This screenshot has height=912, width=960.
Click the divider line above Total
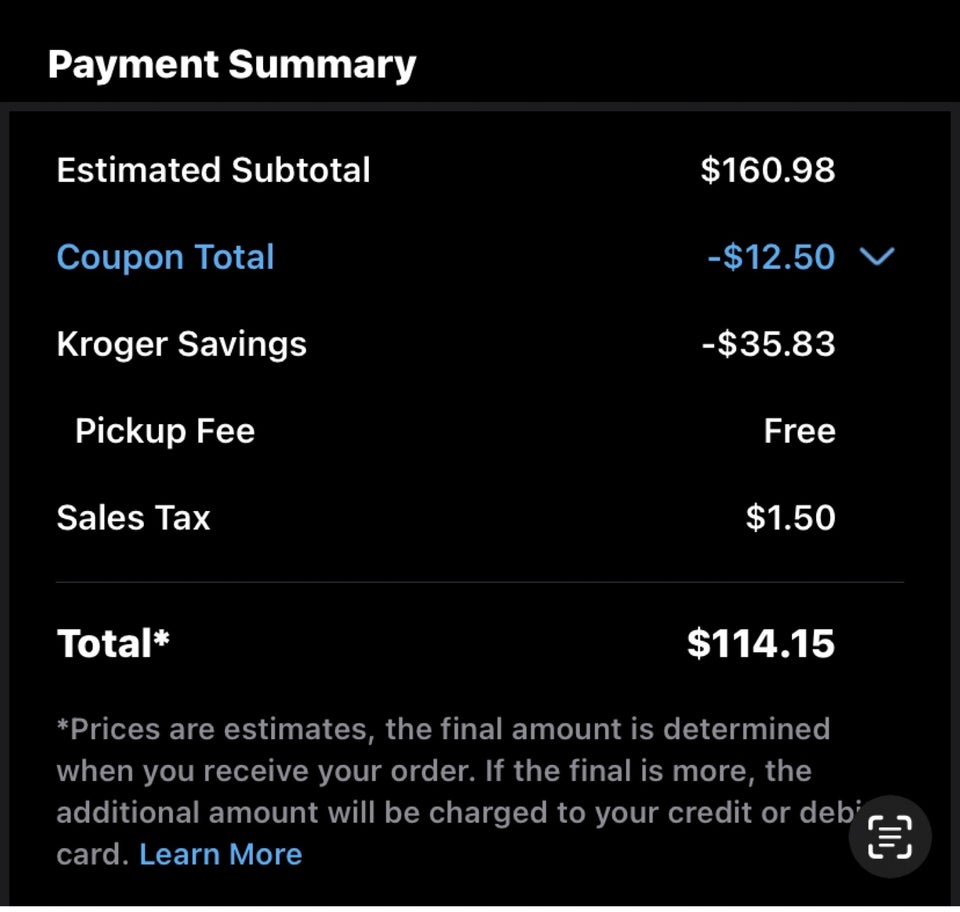(480, 581)
